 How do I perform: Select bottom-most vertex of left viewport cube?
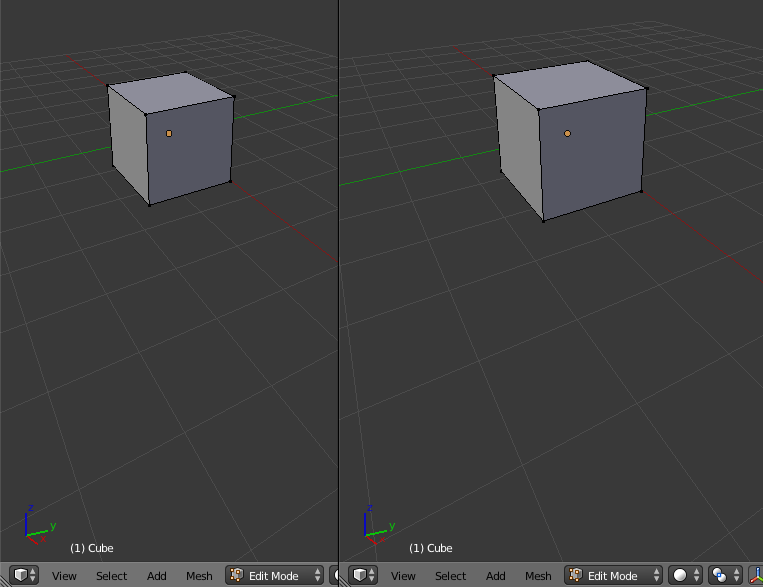[149, 205]
